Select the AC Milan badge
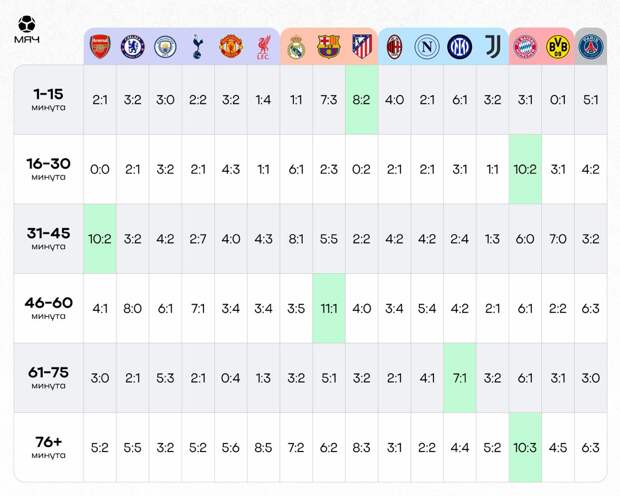The width and height of the screenshot is (620, 496). tap(395, 46)
